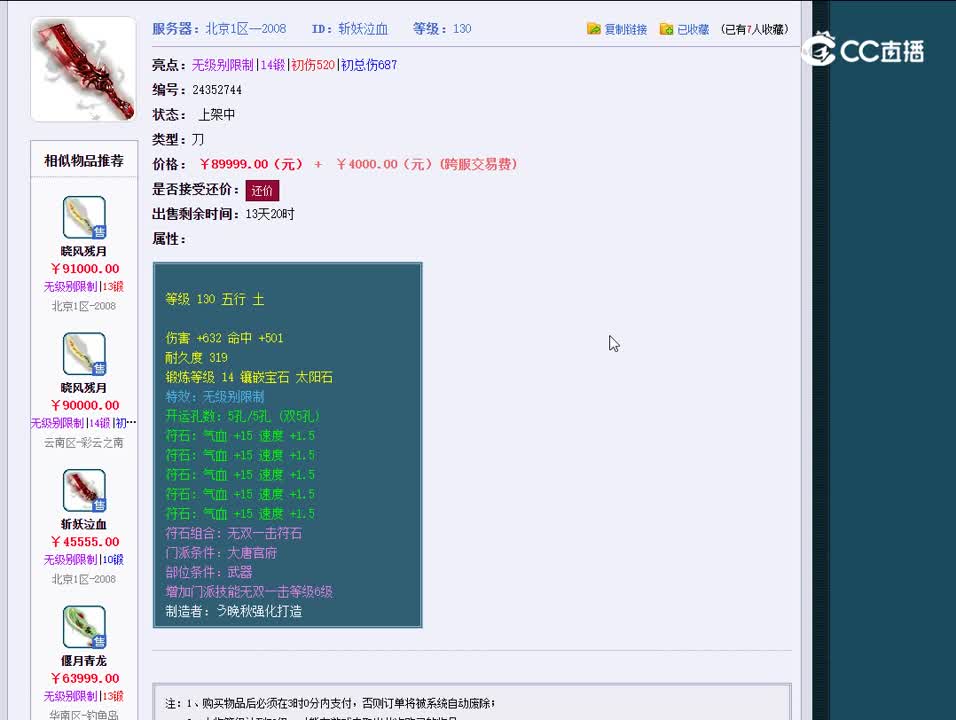Image resolution: width=956 pixels, height=720 pixels.
Task: Click the 相似物品推荐 panel header
Action: click(x=84, y=160)
